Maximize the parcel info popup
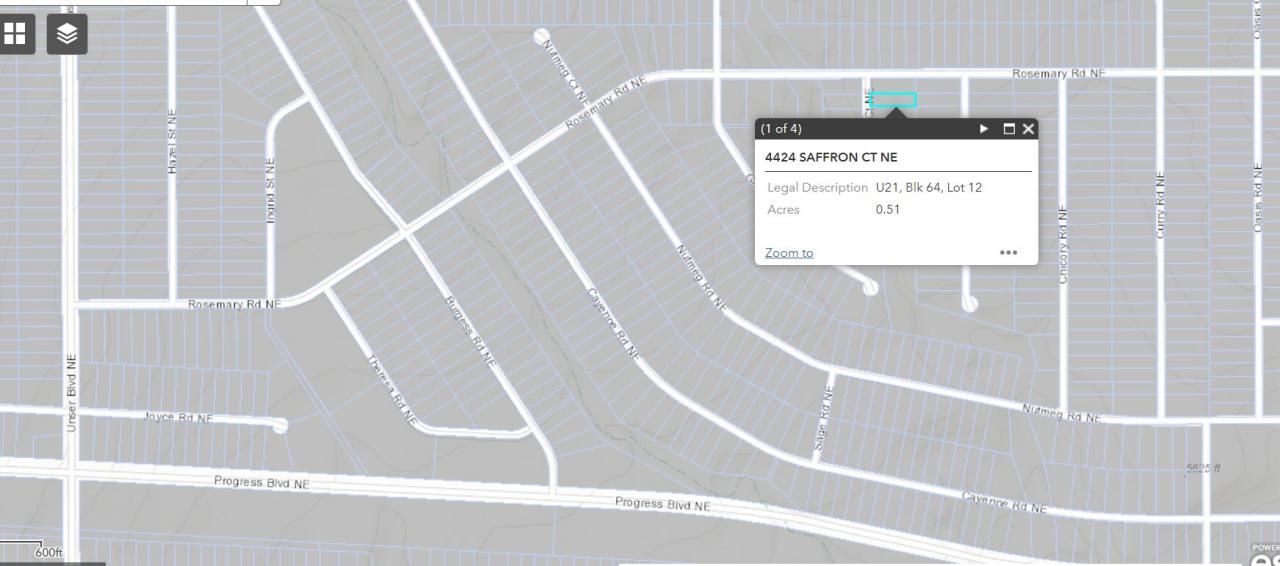1280x566 pixels. click(1009, 129)
